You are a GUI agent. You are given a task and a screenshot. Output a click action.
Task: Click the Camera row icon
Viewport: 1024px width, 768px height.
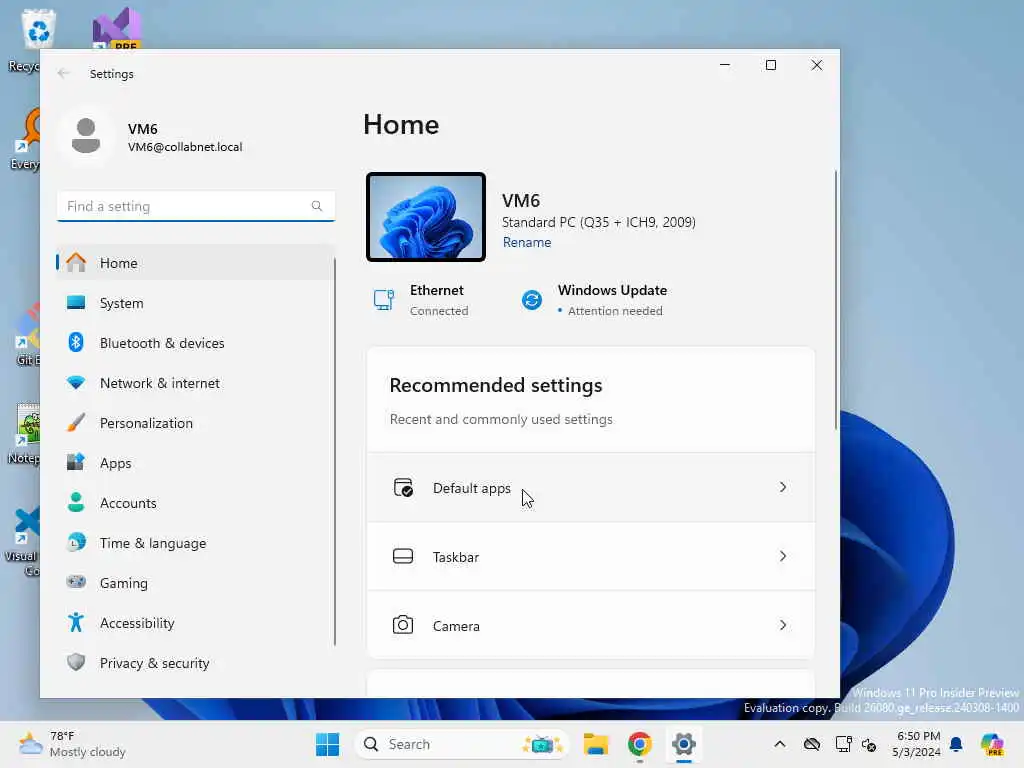point(403,625)
